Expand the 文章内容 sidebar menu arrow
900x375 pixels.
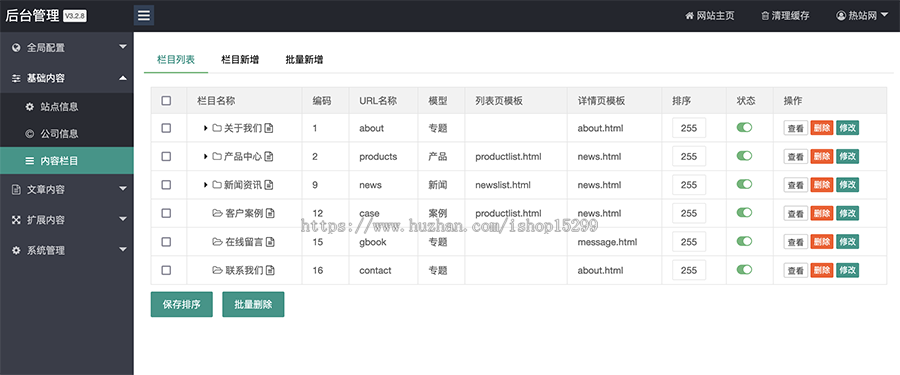[x=123, y=188]
